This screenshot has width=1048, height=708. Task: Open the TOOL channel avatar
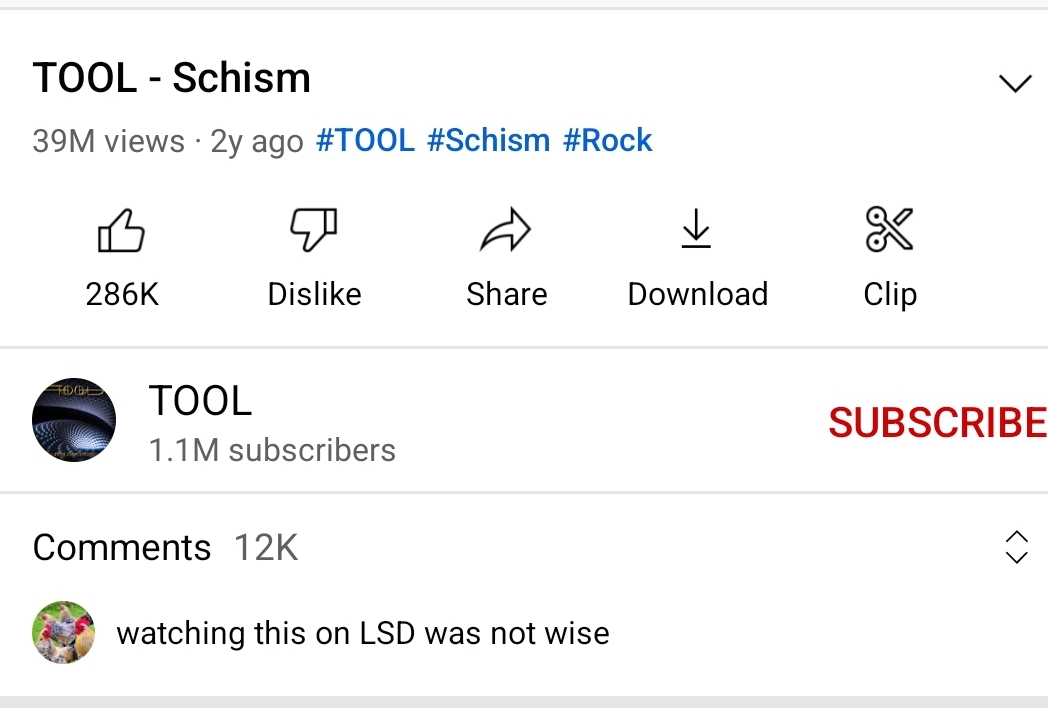click(x=74, y=419)
